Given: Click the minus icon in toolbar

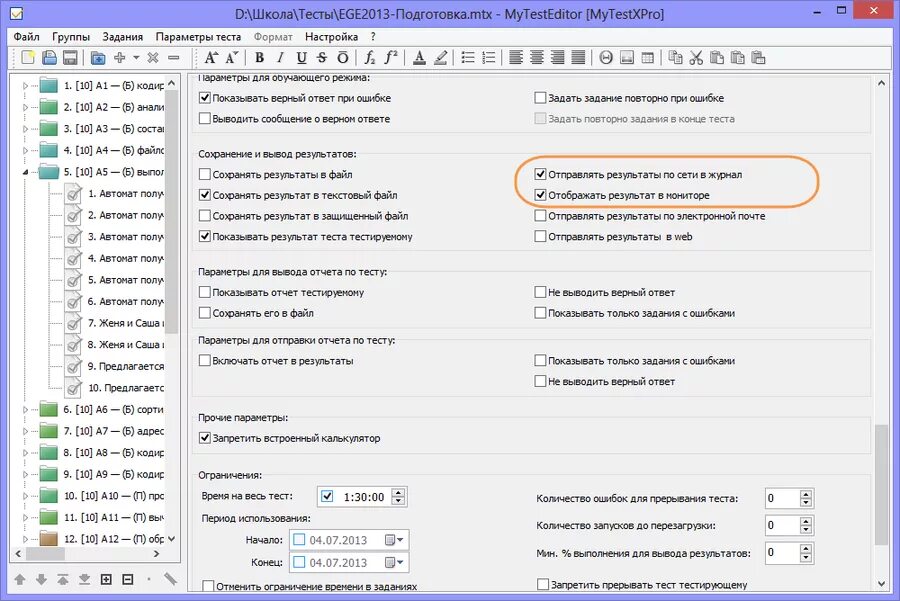Looking at the screenshot, I should [x=173, y=57].
